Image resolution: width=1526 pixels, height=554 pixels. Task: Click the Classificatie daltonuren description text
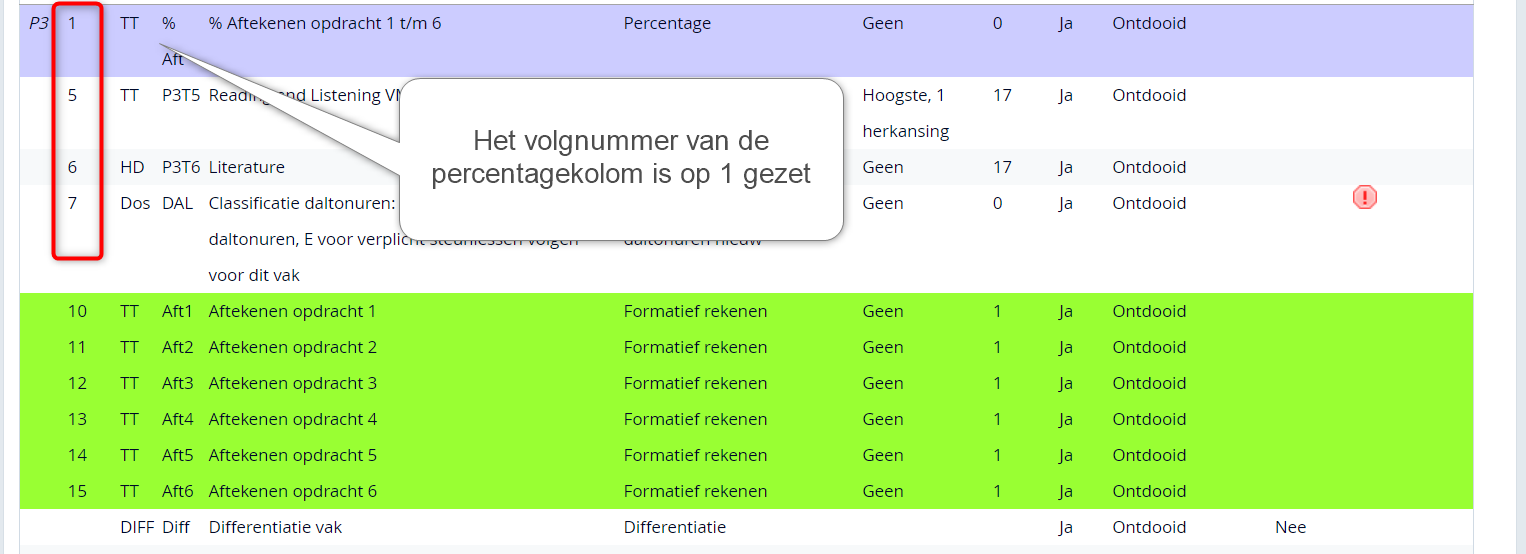[x=302, y=203]
